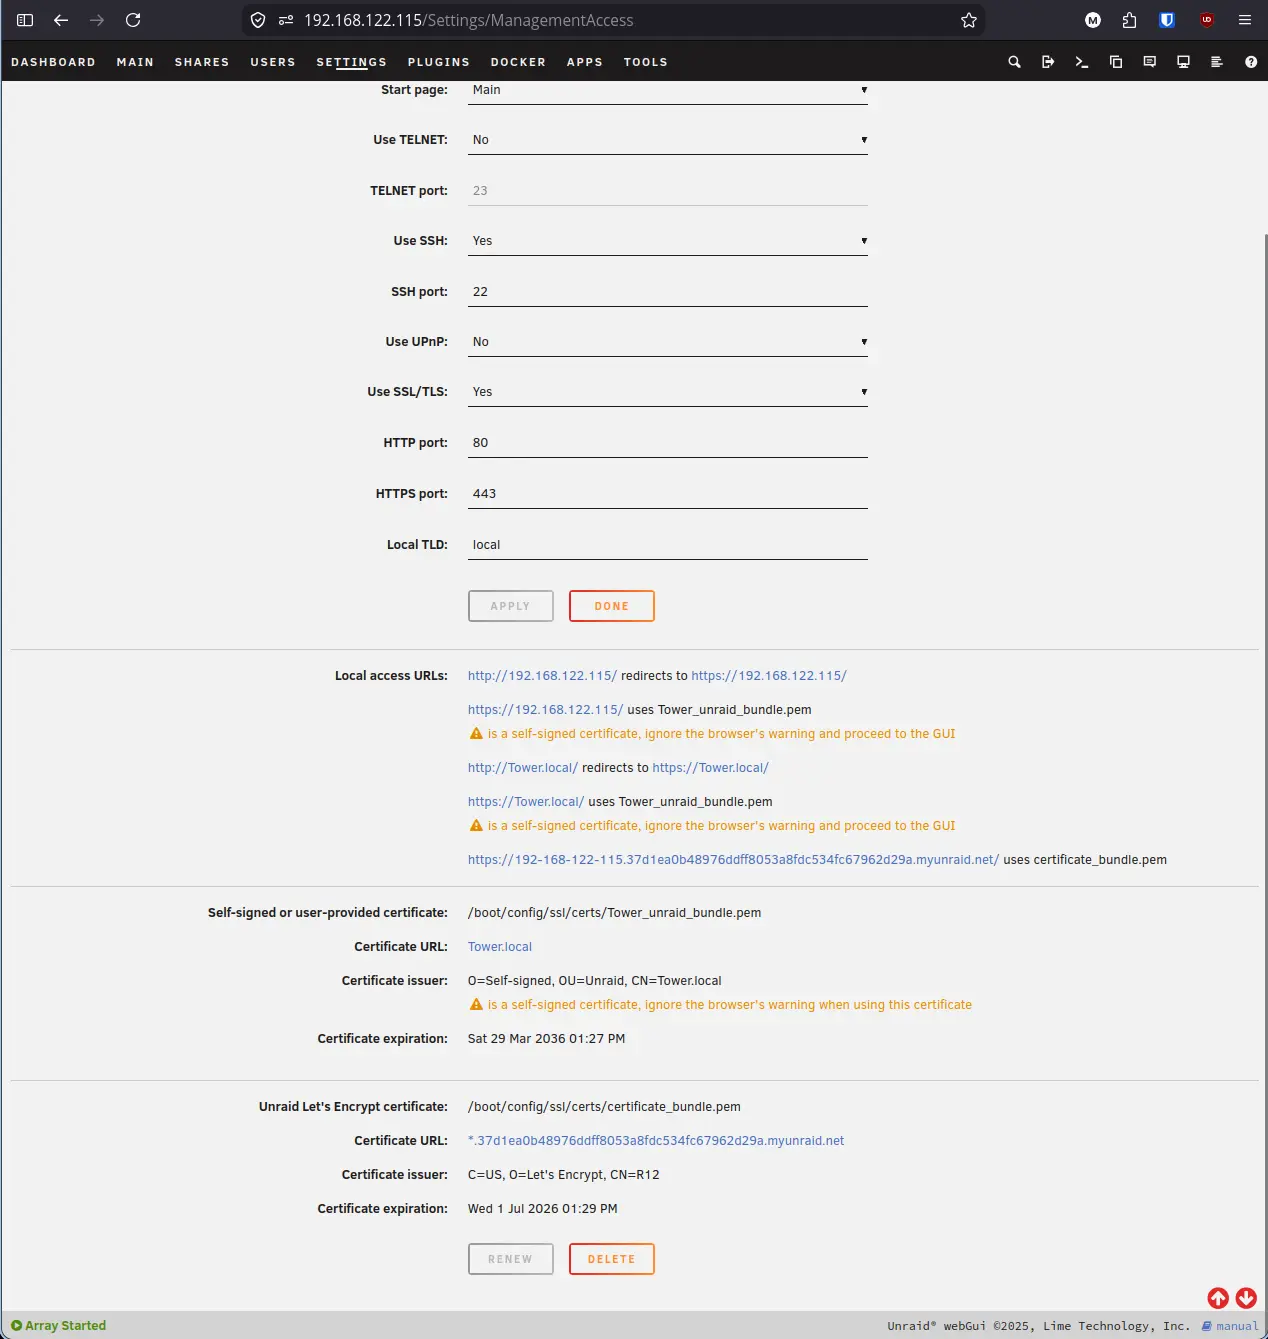The image size is (1268, 1339).
Task: Open the Use SSH dropdown
Action: [668, 241]
